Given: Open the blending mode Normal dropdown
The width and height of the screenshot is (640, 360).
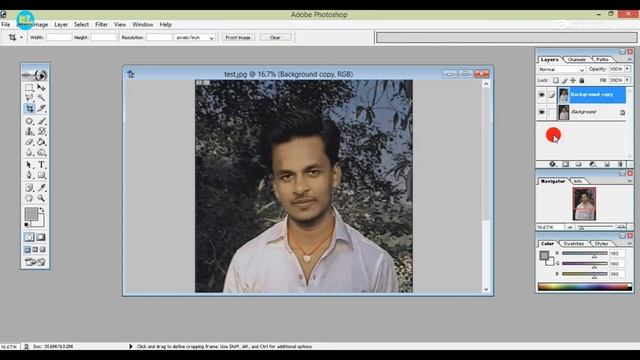Looking at the screenshot, I should (561, 69).
